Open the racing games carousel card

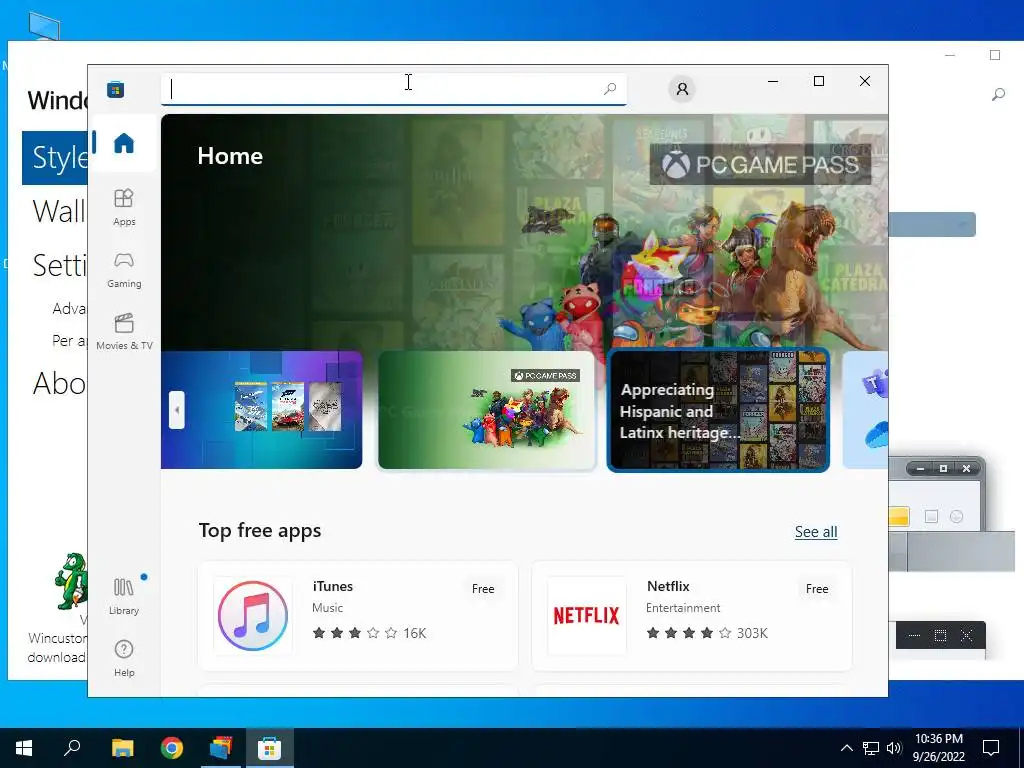[261, 410]
